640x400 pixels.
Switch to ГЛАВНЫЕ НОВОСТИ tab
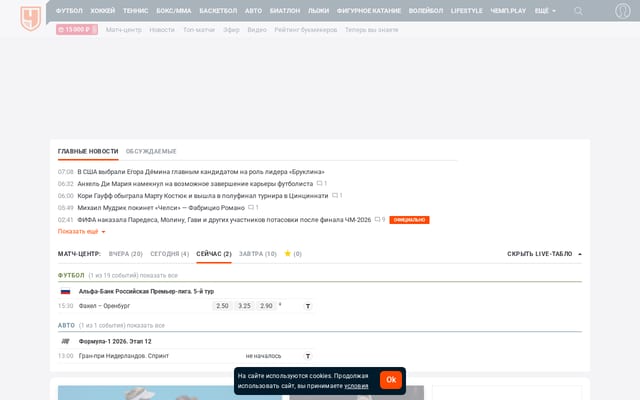point(88,151)
